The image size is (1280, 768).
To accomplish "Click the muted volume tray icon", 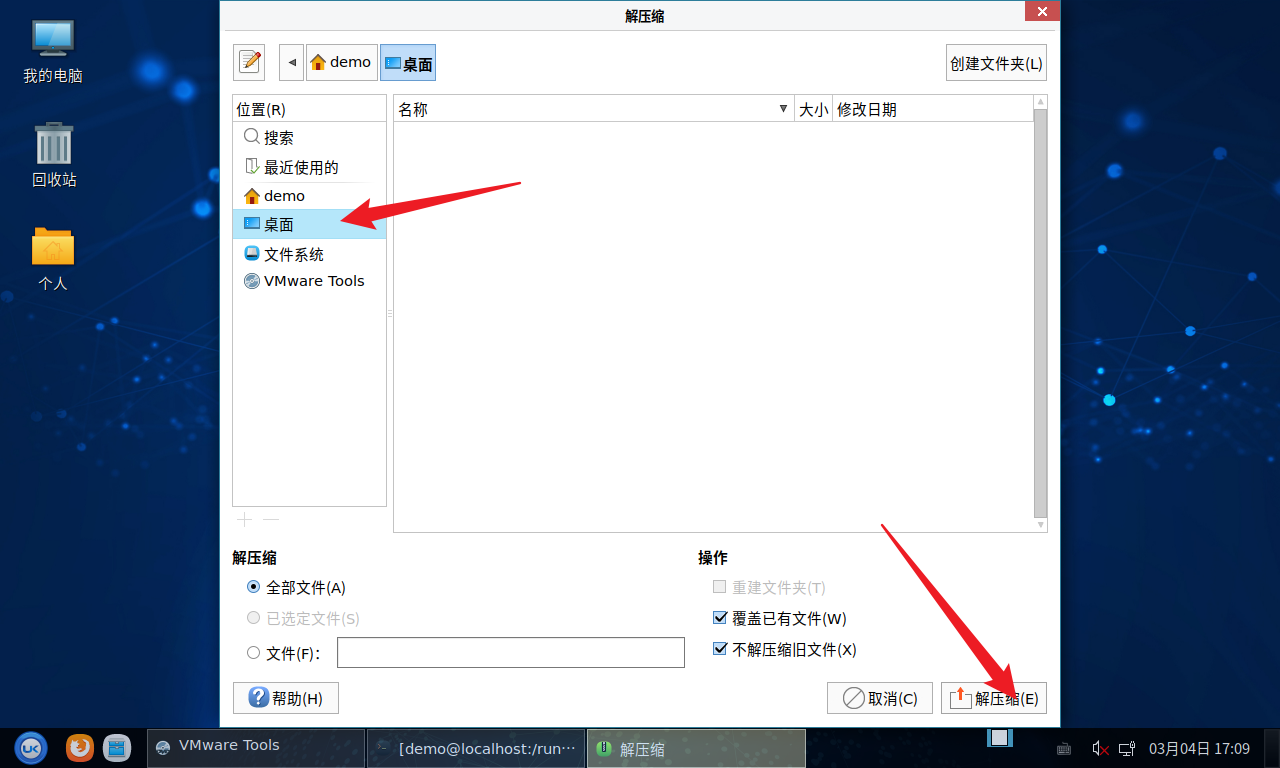I will tap(1101, 748).
